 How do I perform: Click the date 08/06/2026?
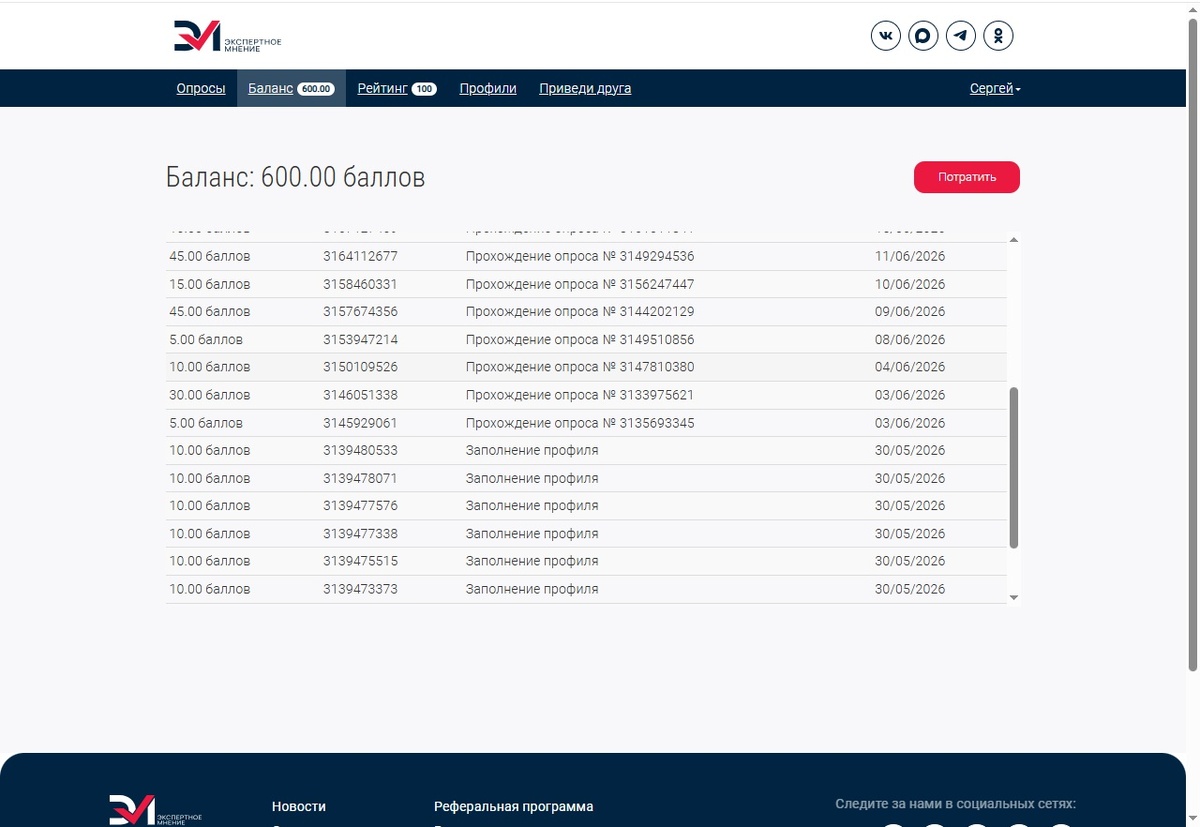pyautogui.click(x=910, y=339)
